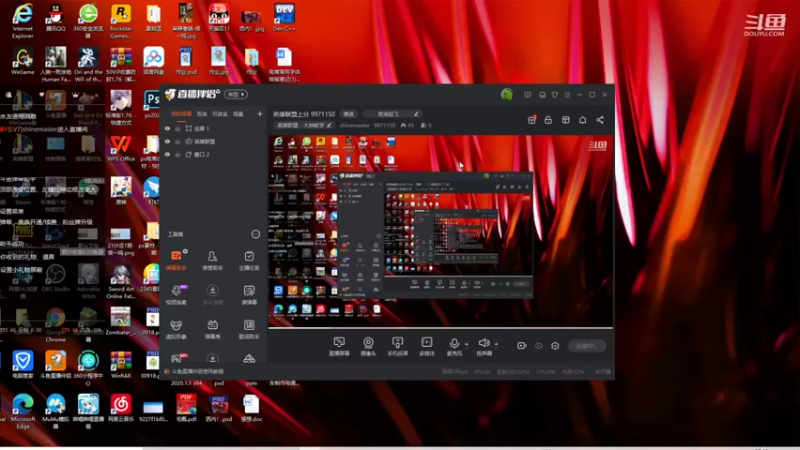
Task: Open the share icon in the top-right panel
Action: coord(600,120)
